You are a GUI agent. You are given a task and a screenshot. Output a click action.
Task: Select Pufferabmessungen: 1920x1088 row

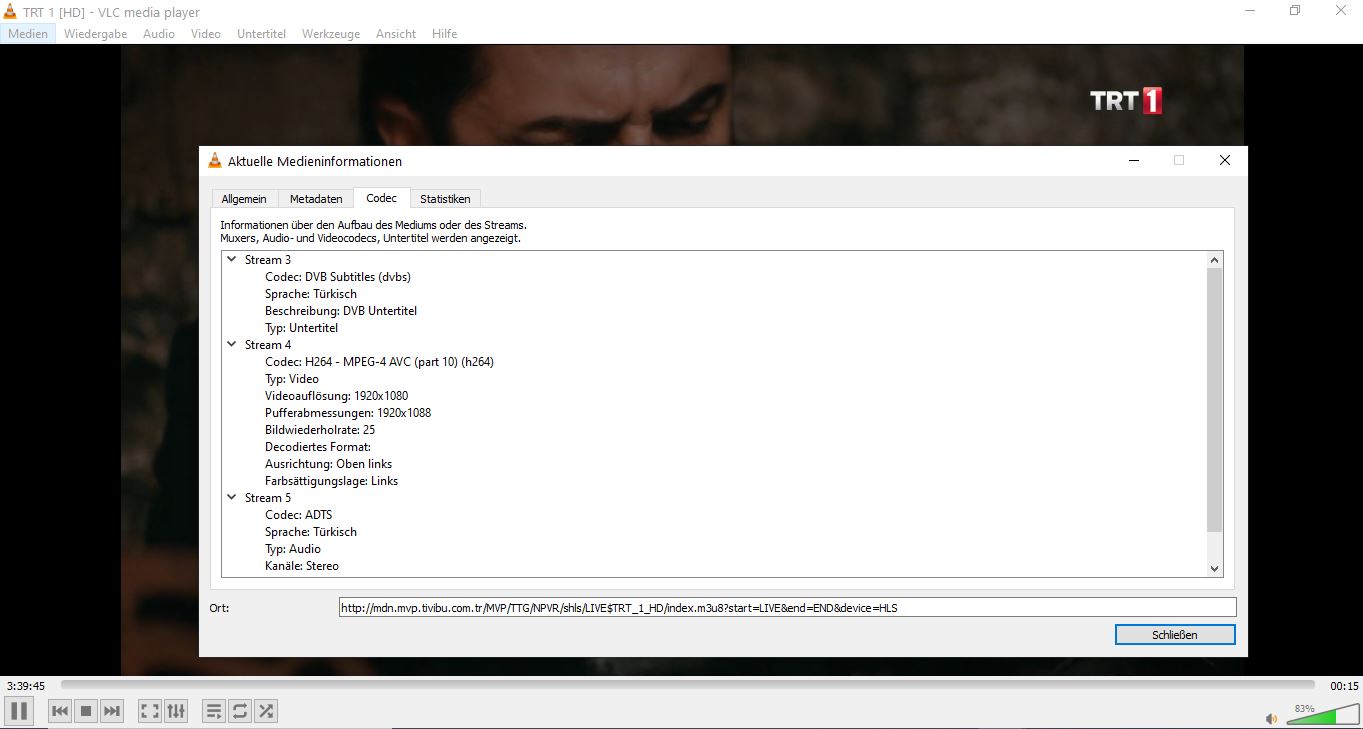point(348,413)
